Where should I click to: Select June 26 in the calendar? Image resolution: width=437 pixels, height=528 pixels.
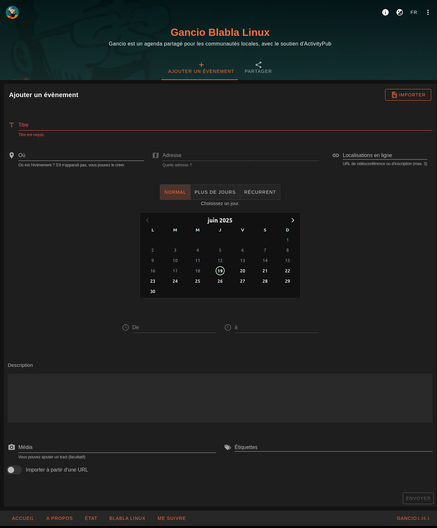click(x=220, y=281)
